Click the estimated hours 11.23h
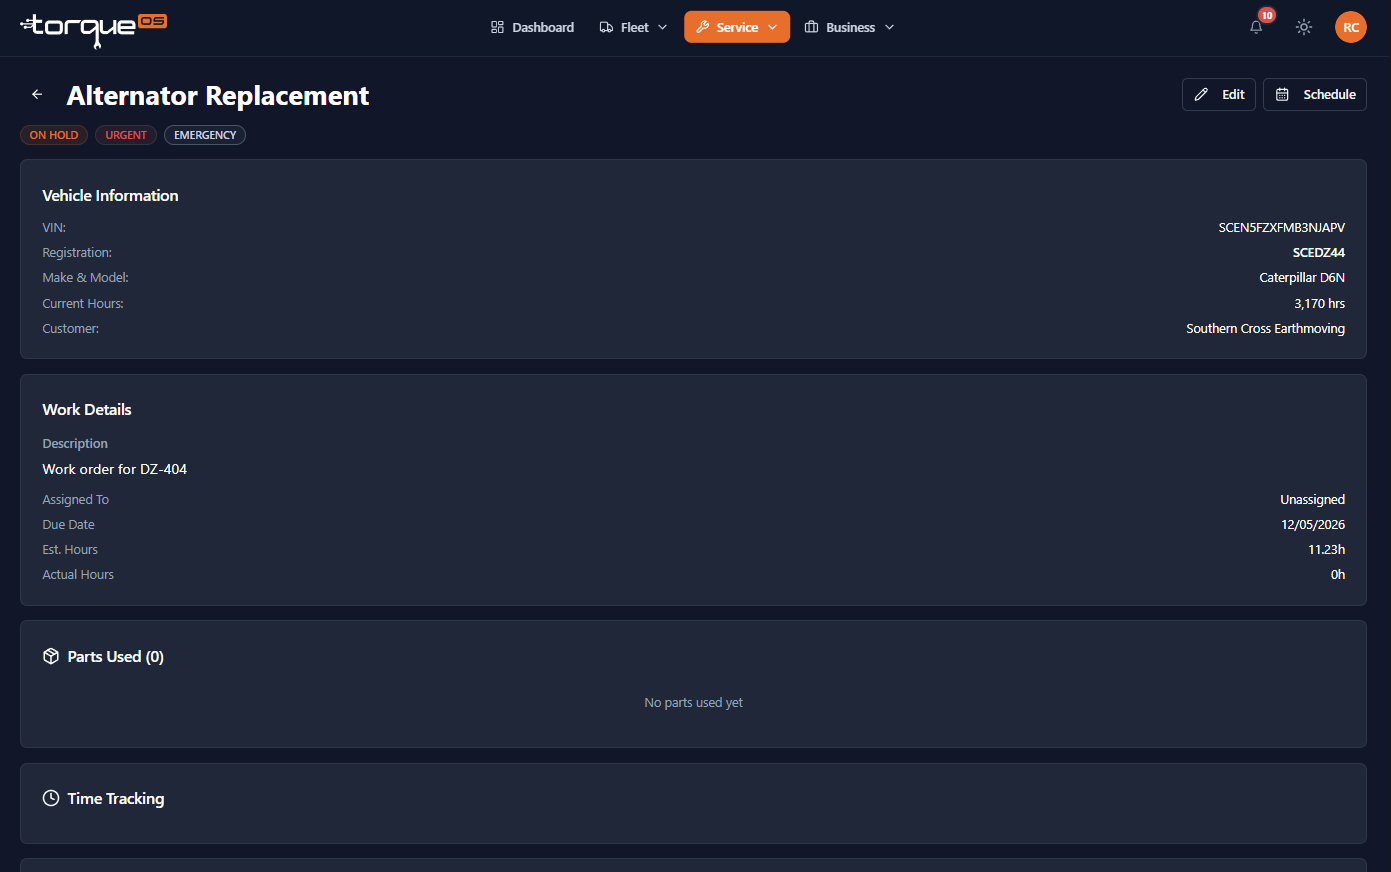 tap(1326, 550)
